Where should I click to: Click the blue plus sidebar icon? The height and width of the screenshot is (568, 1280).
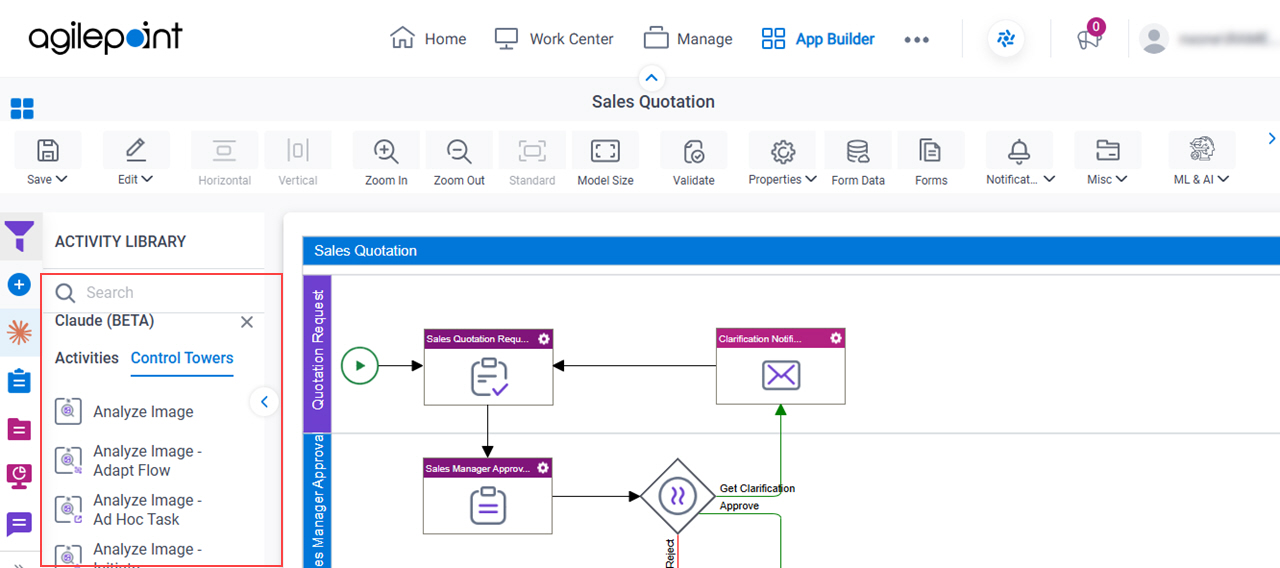tap(19, 285)
